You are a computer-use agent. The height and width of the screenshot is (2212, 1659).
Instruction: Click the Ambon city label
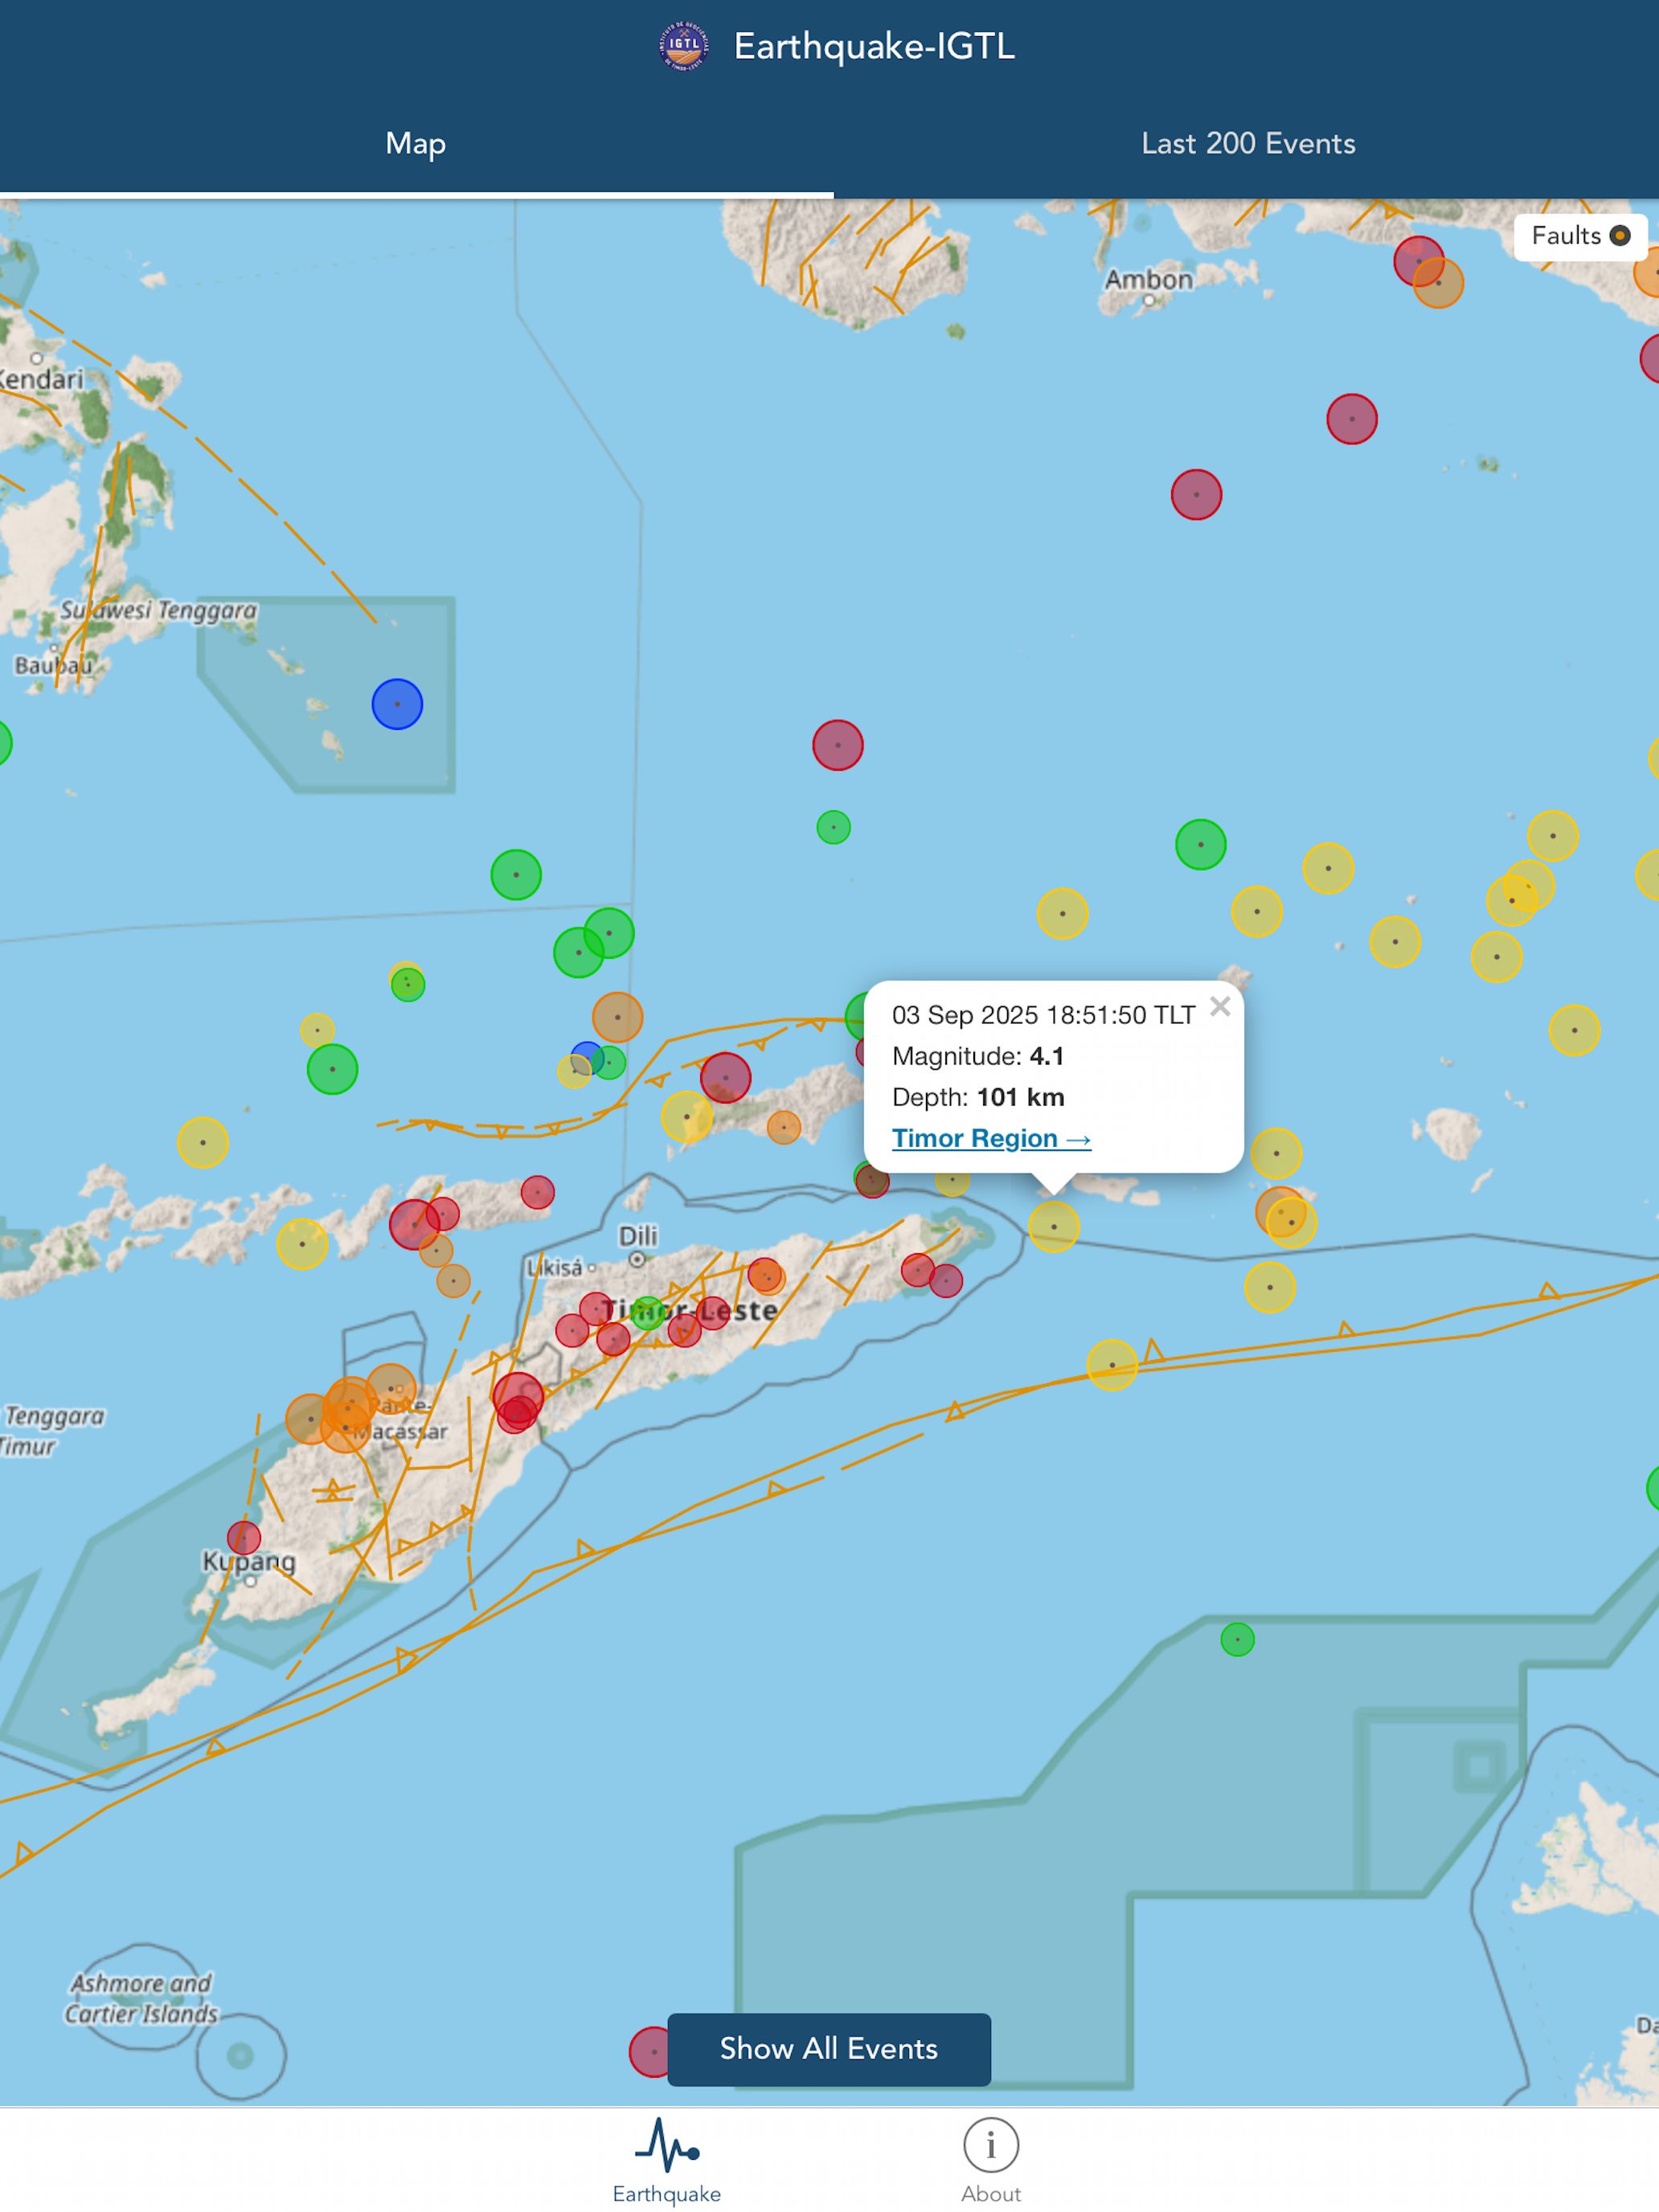coord(1148,280)
